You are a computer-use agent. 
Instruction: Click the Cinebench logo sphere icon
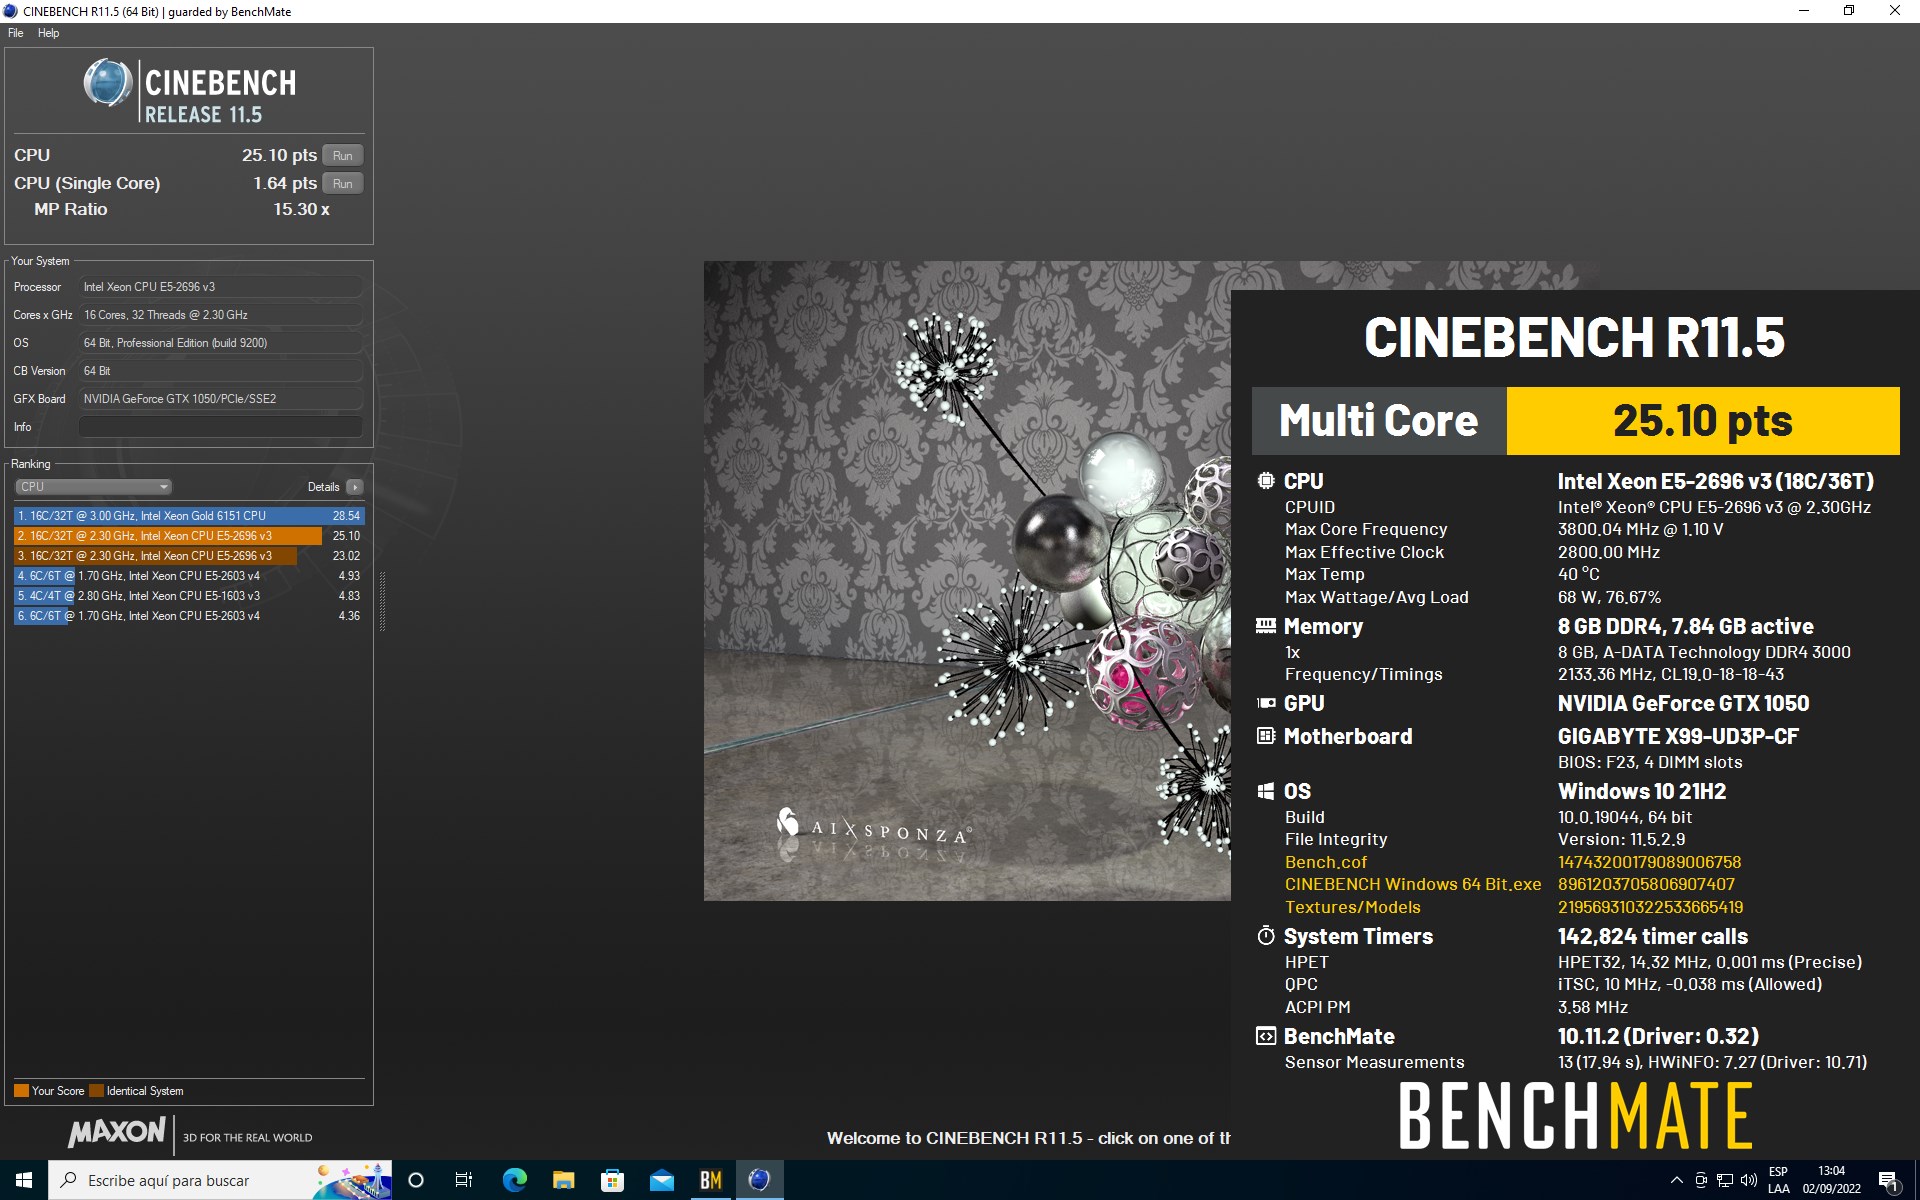108,83
